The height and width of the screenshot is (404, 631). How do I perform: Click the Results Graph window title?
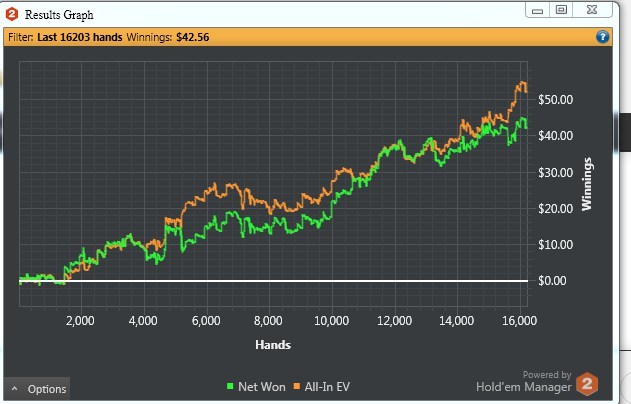click(59, 15)
